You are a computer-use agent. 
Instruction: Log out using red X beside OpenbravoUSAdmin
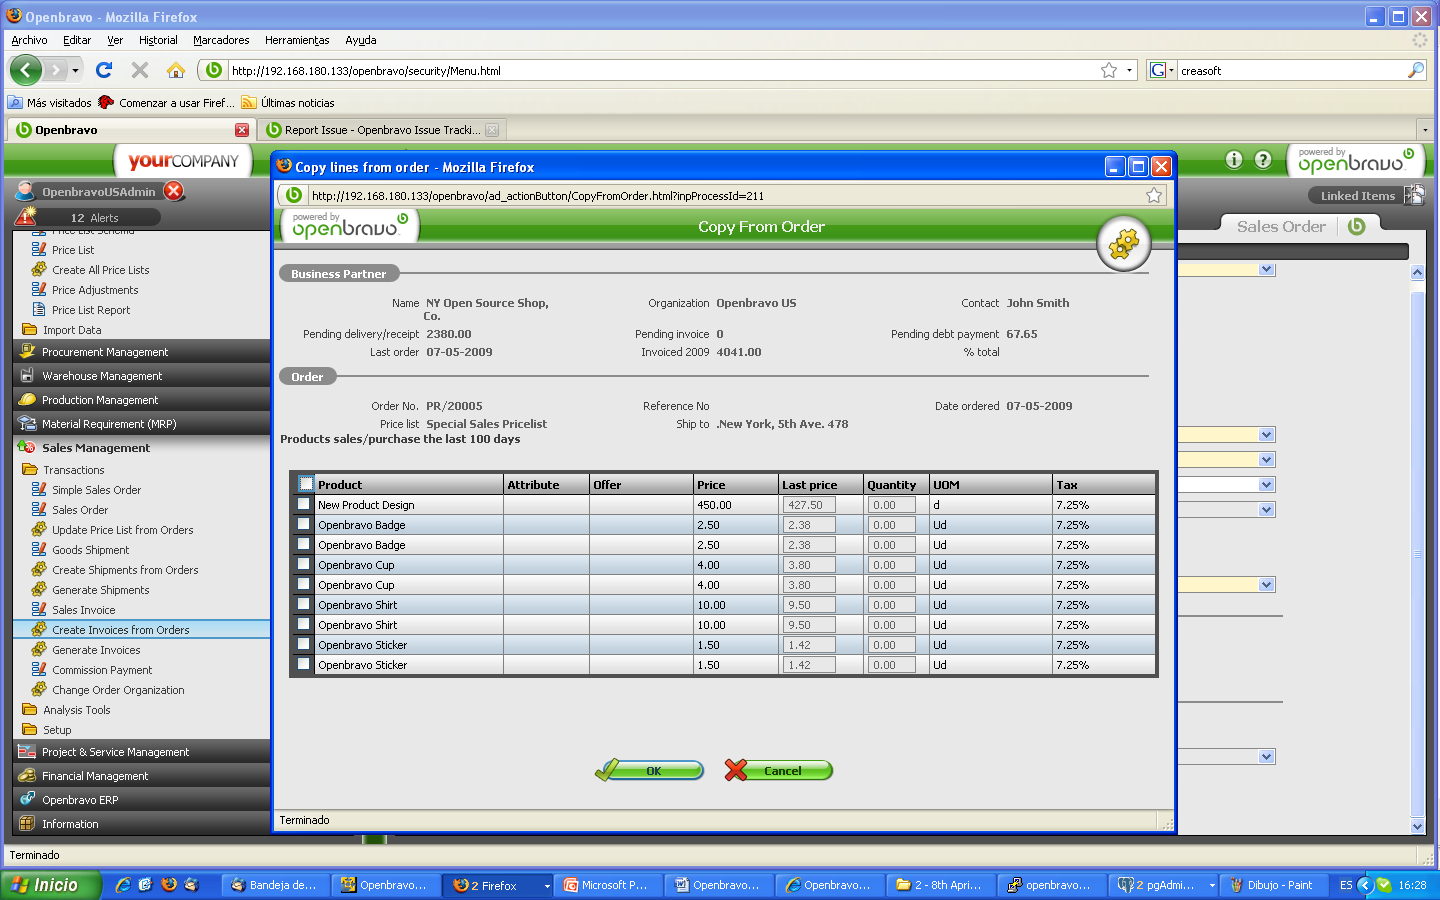coord(174,191)
